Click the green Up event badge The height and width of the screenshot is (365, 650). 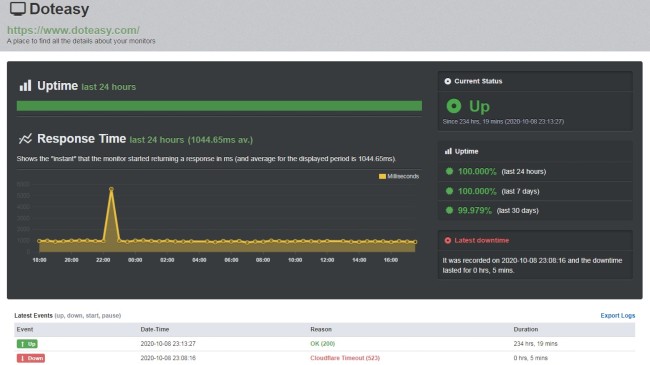click(x=27, y=344)
